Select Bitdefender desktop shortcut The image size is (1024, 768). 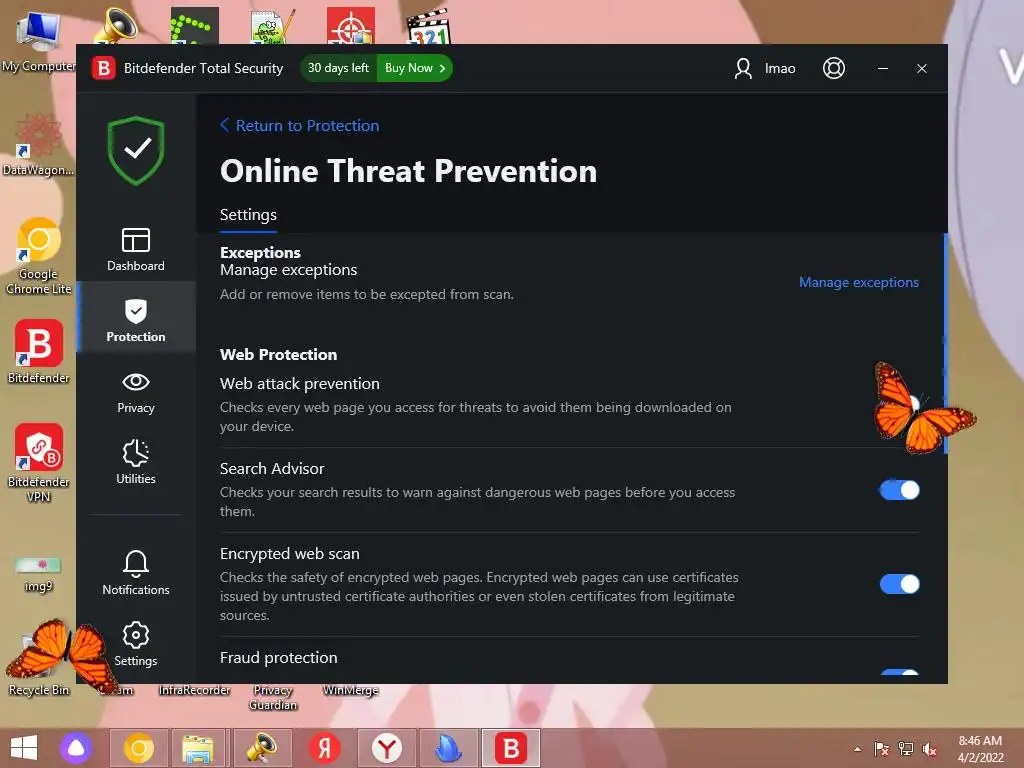point(38,351)
